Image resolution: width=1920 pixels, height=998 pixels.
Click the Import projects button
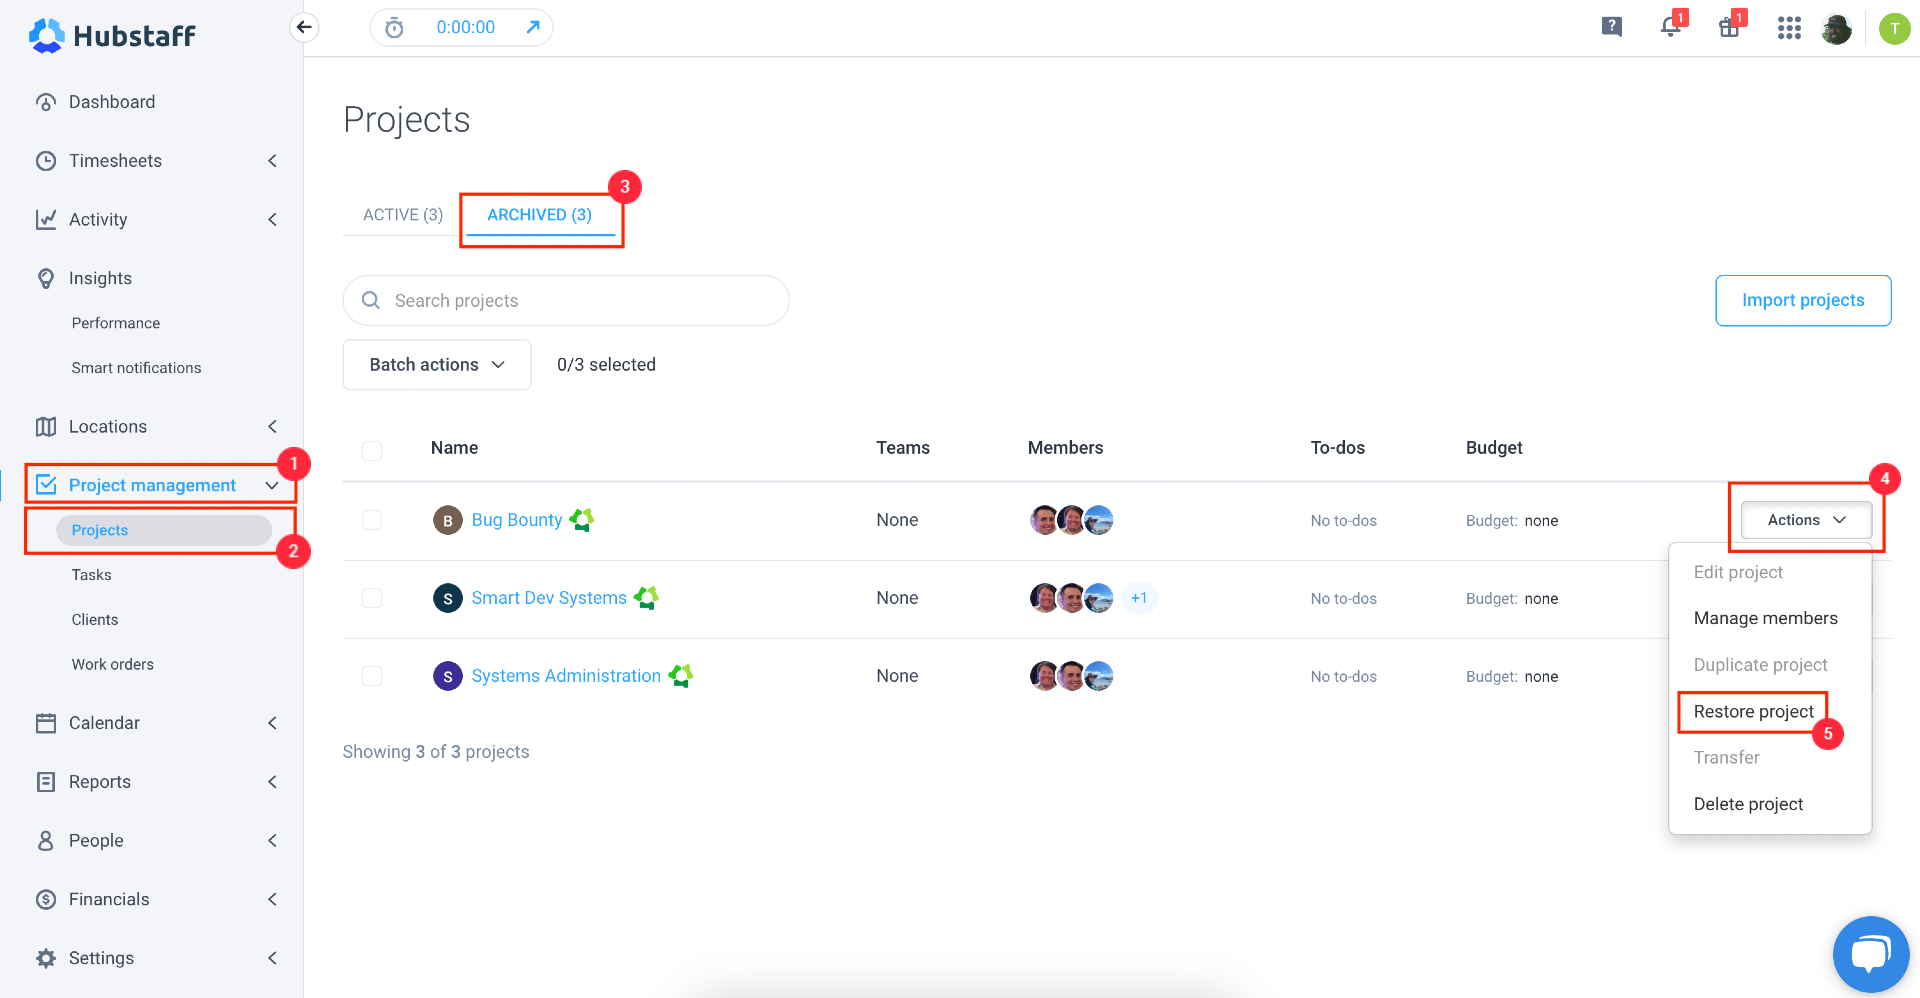coord(1803,300)
